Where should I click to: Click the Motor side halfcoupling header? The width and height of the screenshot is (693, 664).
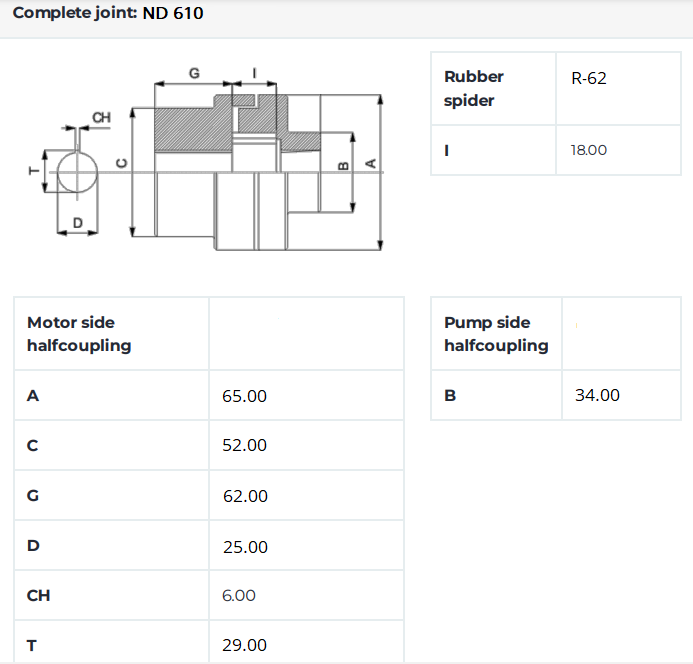pyautogui.click(x=79, y=334)
